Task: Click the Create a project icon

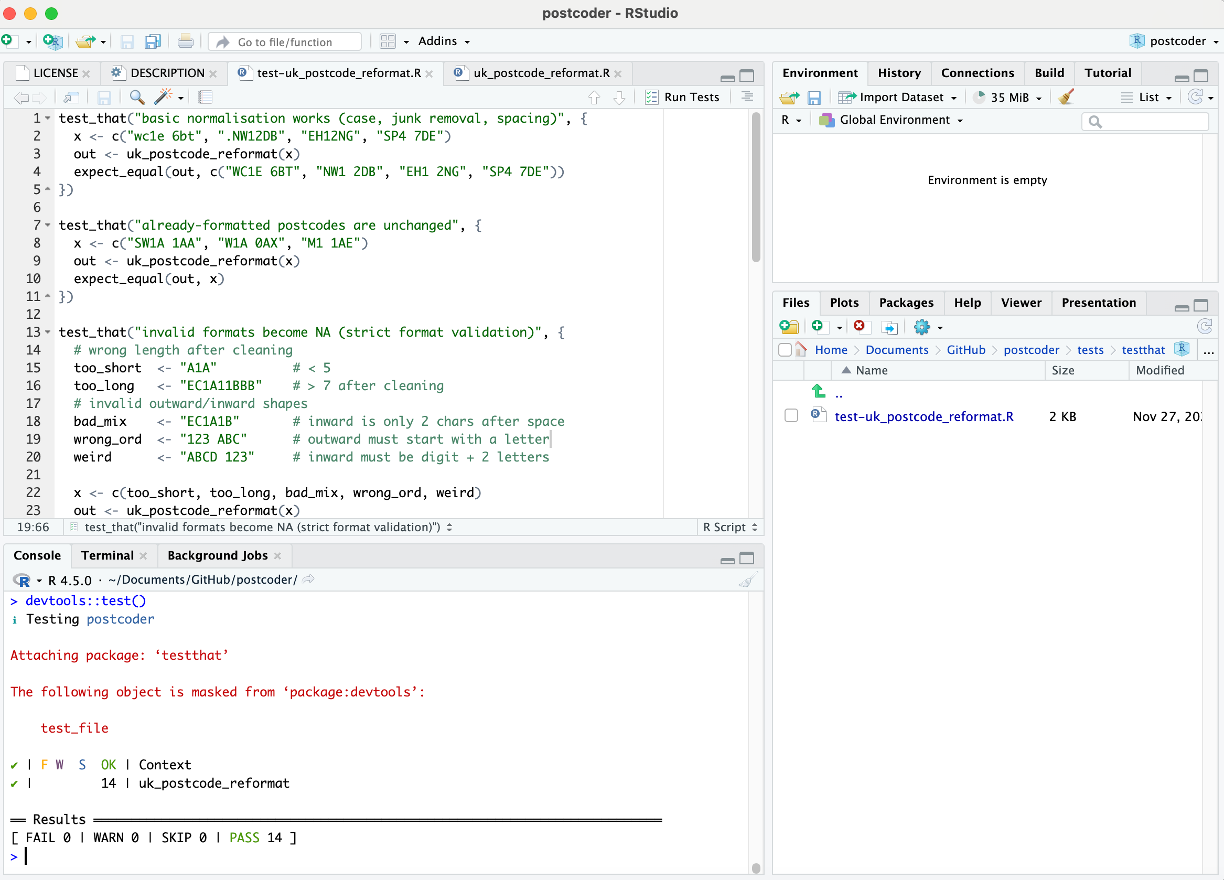Action: point(53,41)
